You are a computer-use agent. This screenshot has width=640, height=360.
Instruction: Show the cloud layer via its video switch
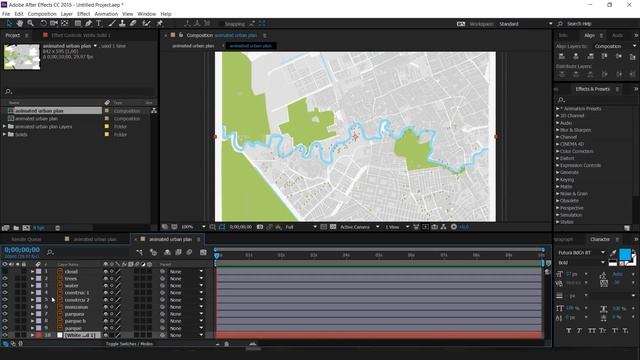coord(5,271)
